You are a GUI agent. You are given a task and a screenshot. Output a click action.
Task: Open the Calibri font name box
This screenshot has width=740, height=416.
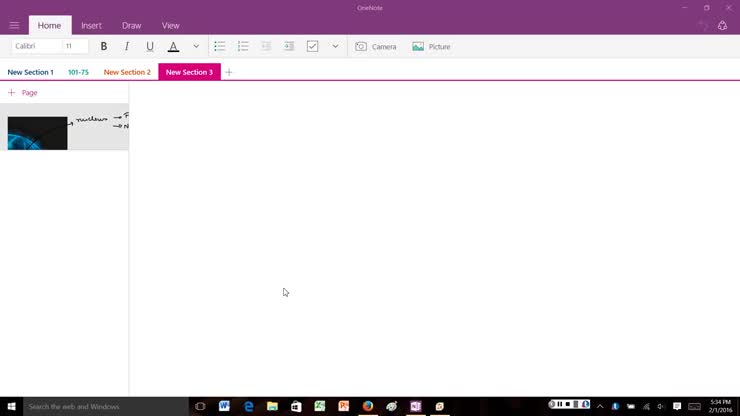[x=36, y=46]
